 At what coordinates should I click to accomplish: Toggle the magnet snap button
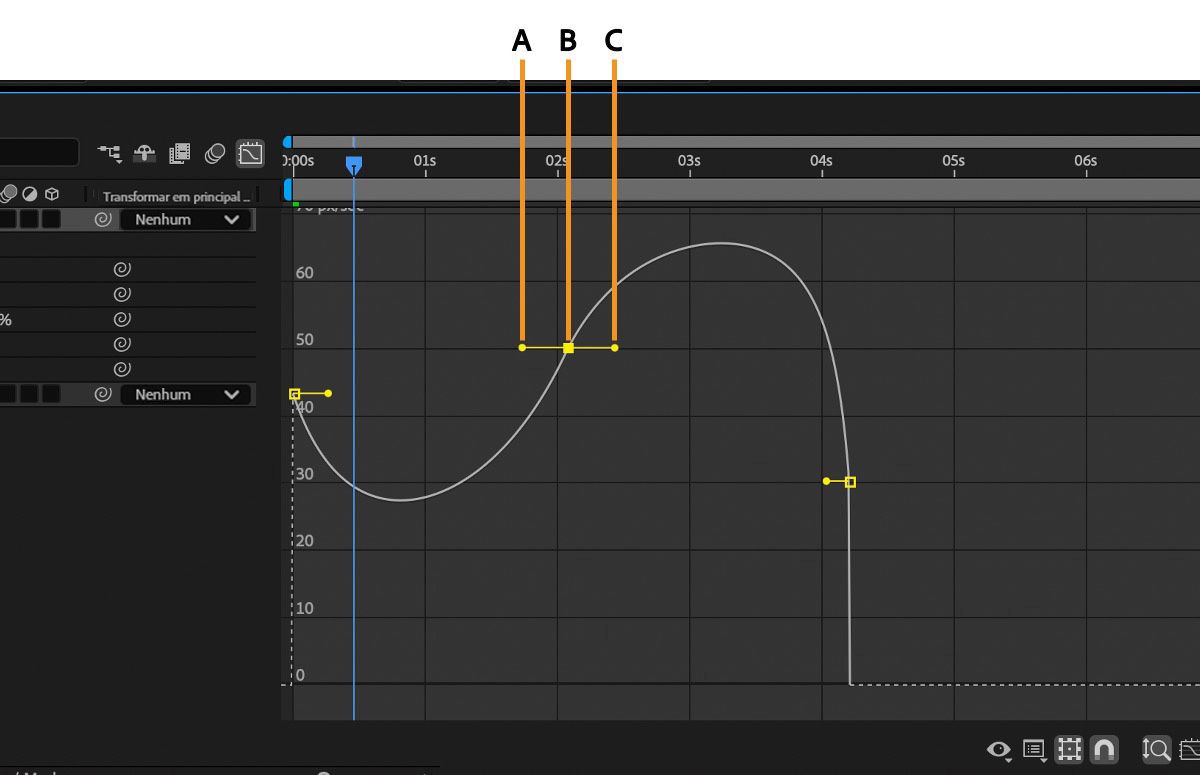coord(1103,749)
